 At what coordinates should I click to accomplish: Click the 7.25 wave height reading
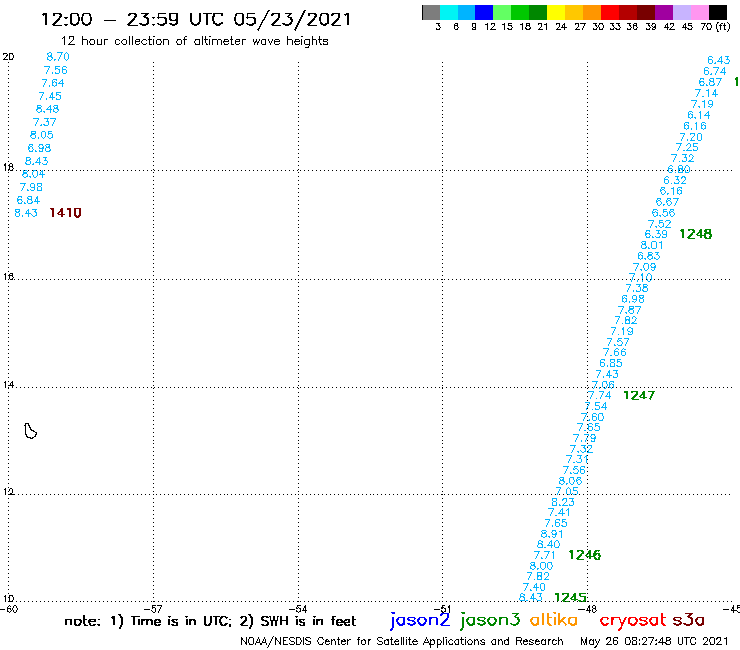(x=687, y=147)
